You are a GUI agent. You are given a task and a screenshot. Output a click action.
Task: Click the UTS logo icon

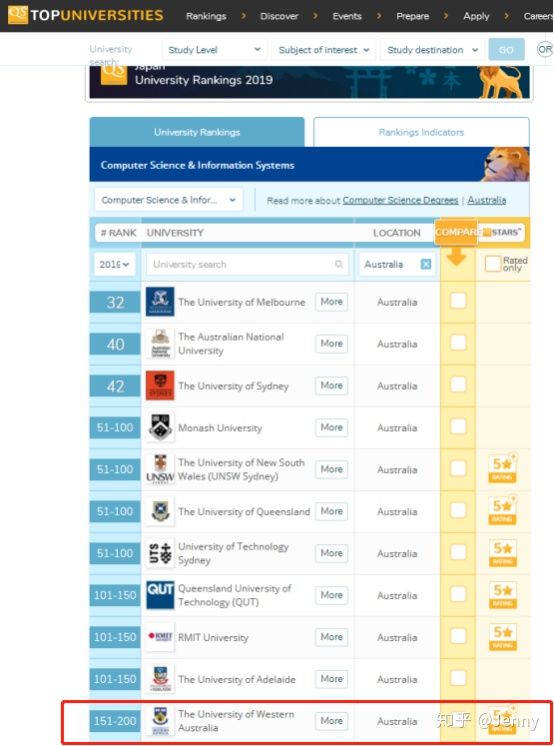(x=160, y=553)
